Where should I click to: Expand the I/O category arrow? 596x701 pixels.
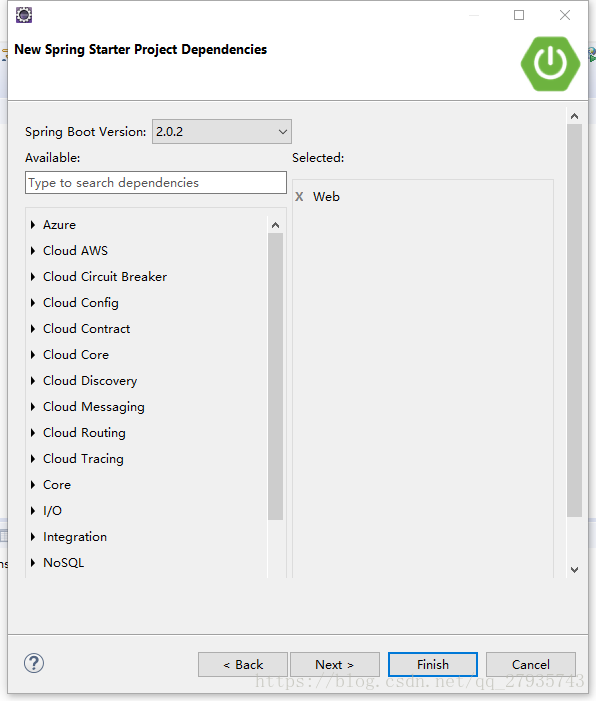(x=33, y=511)
